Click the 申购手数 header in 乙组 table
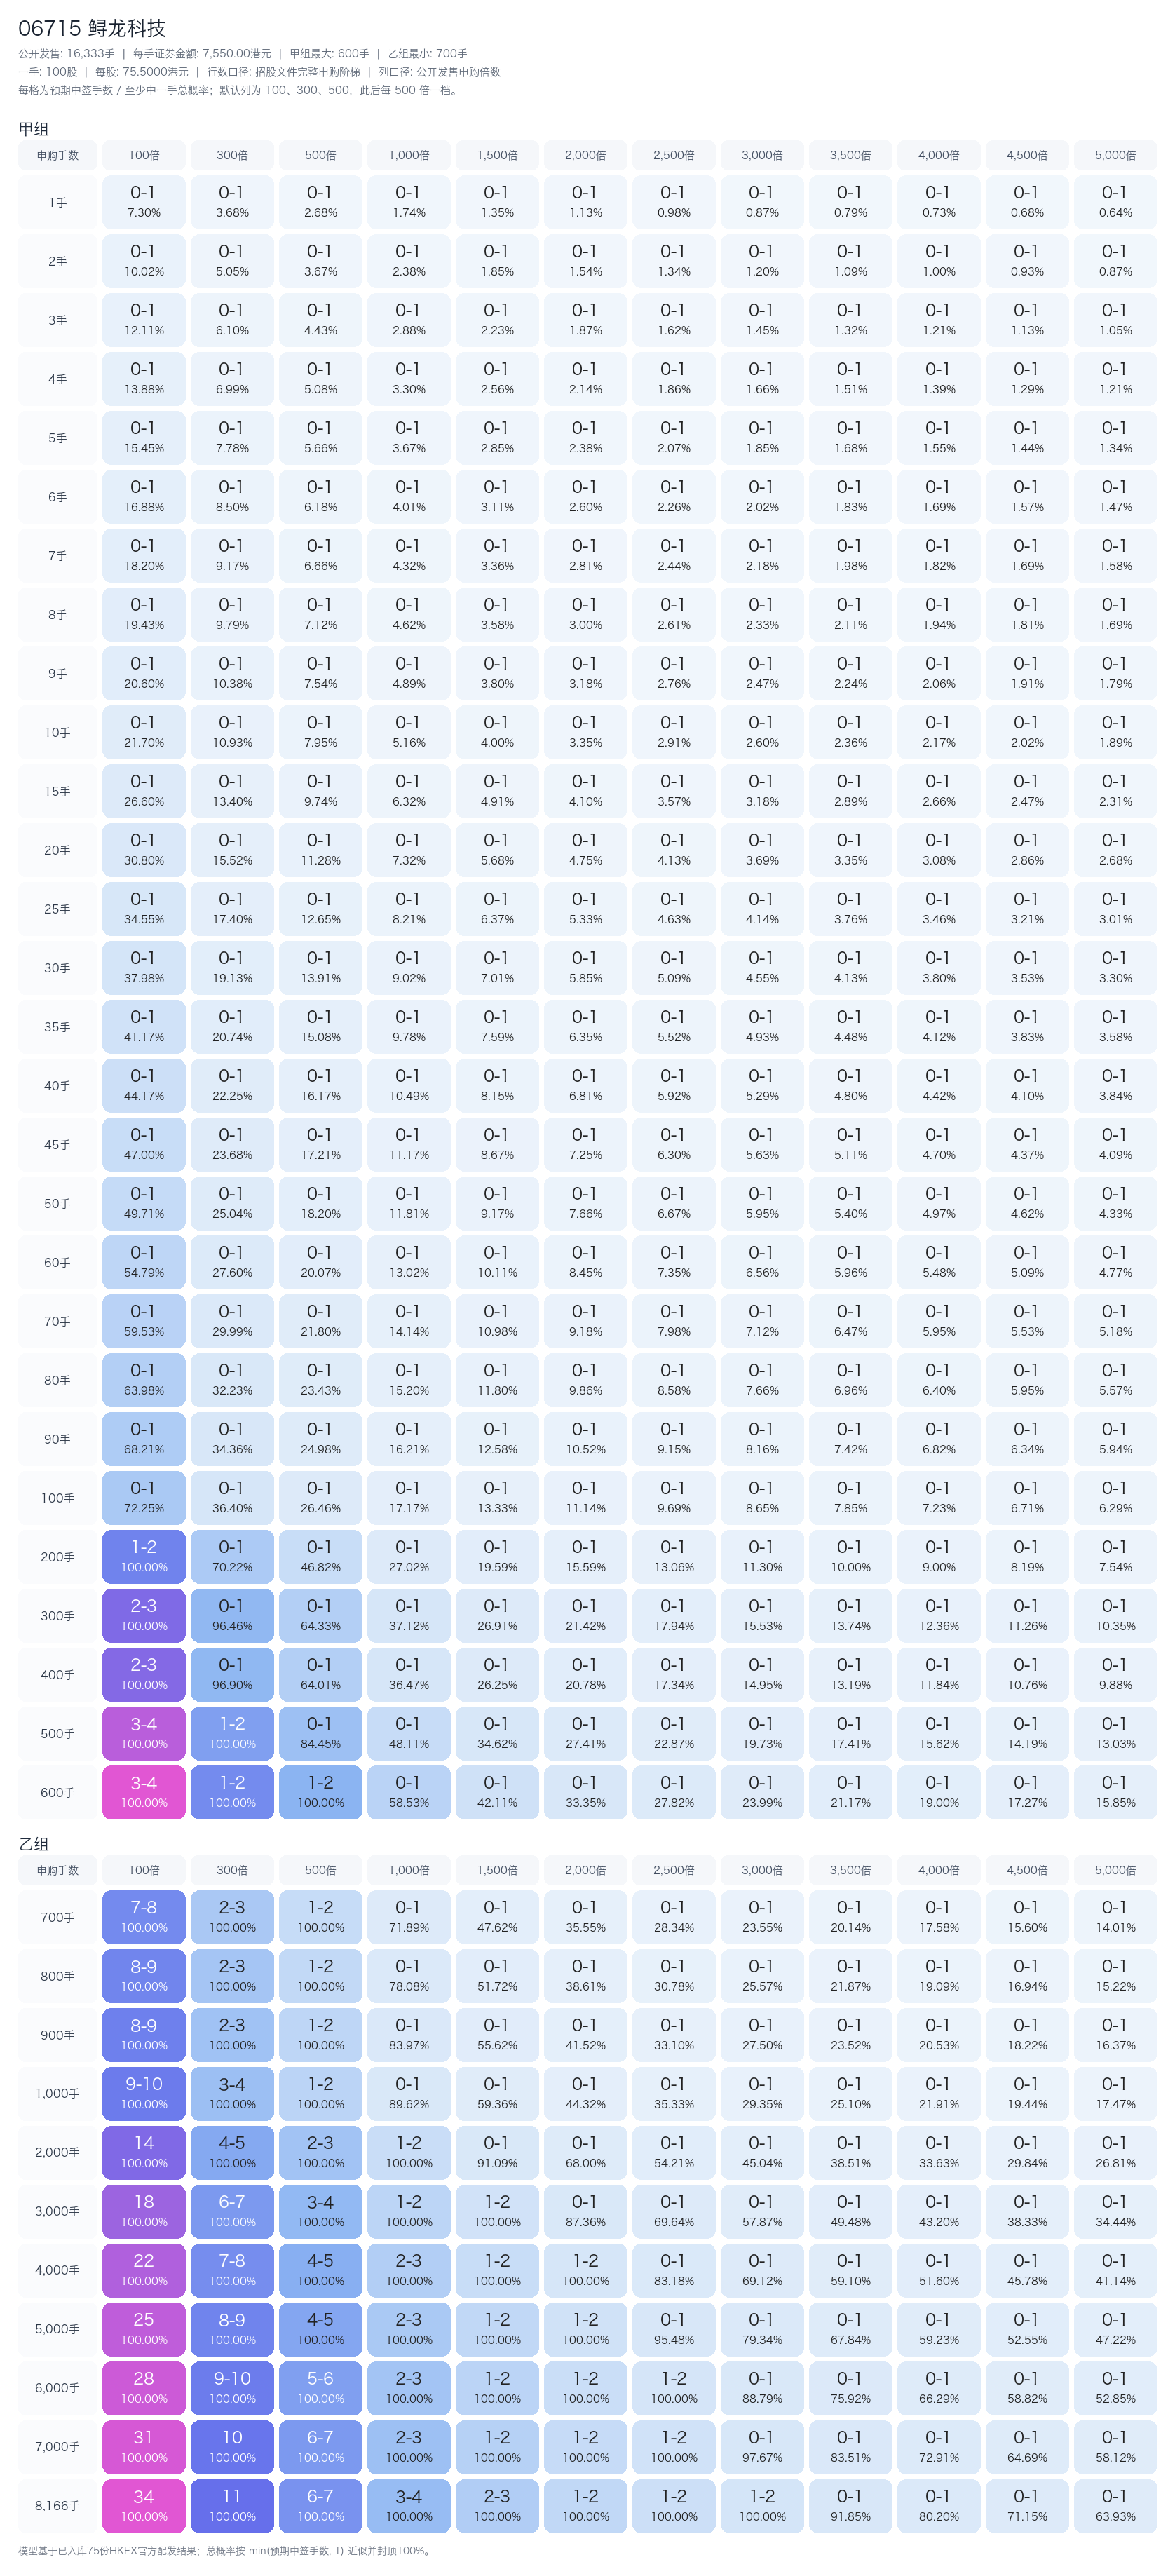Viewport: 1175px width, 2576px height. (x=58, y=1870)
